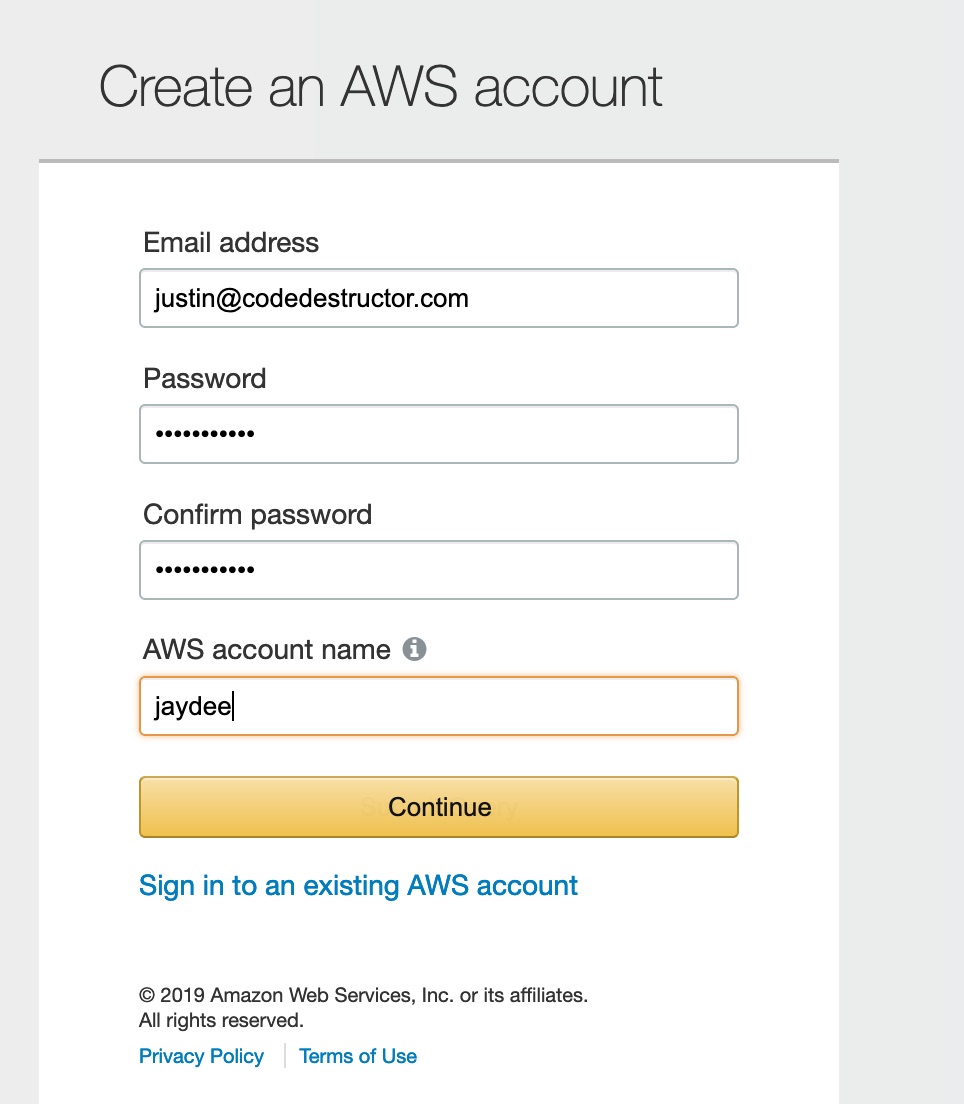Click the horizontal rule below page heading
Screen dimensions: 964x1104
coord(439,161)
